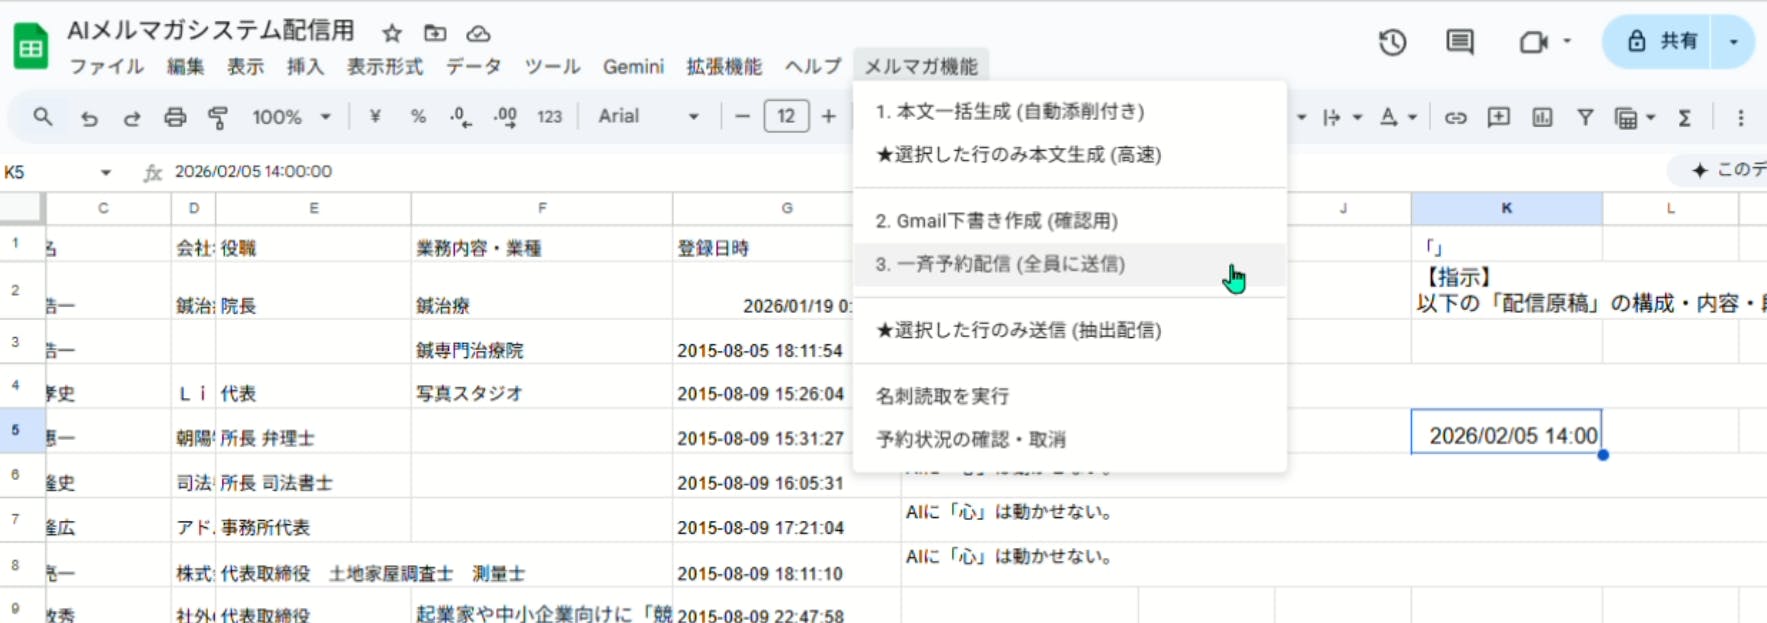Click the print icon in toolbar
Image resolution: width=1767 pixels, height=623 pixels.
point(175,117)
